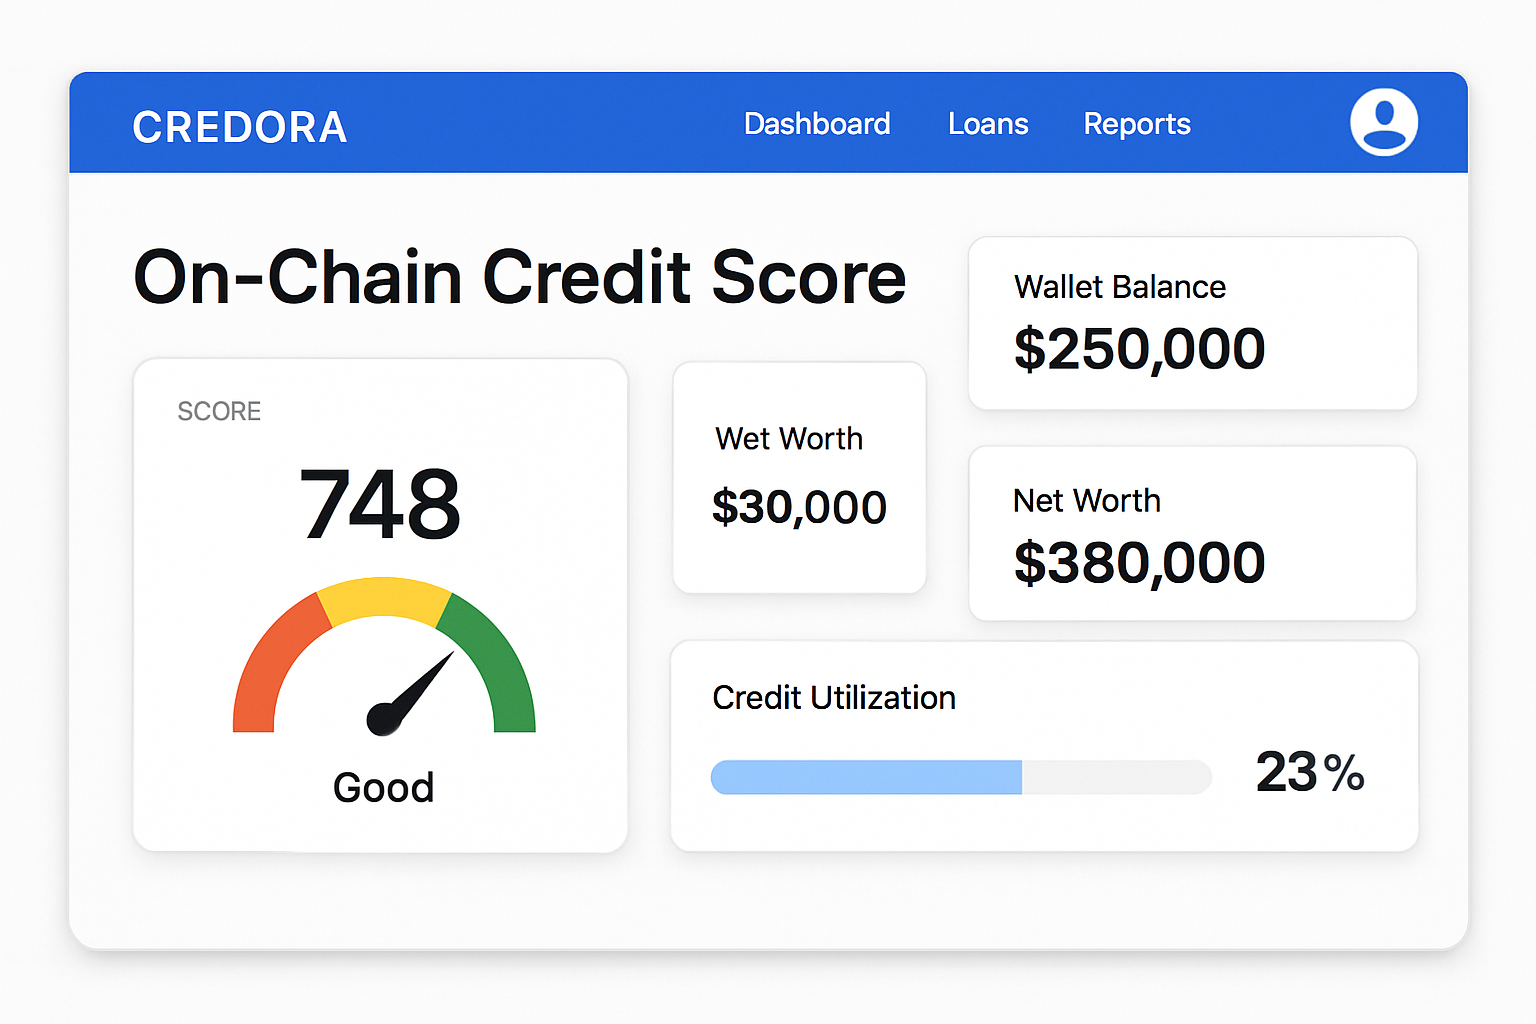1536x1024 pixels.
Task: Select the 23% utilization value
Action: [1310, 772]
